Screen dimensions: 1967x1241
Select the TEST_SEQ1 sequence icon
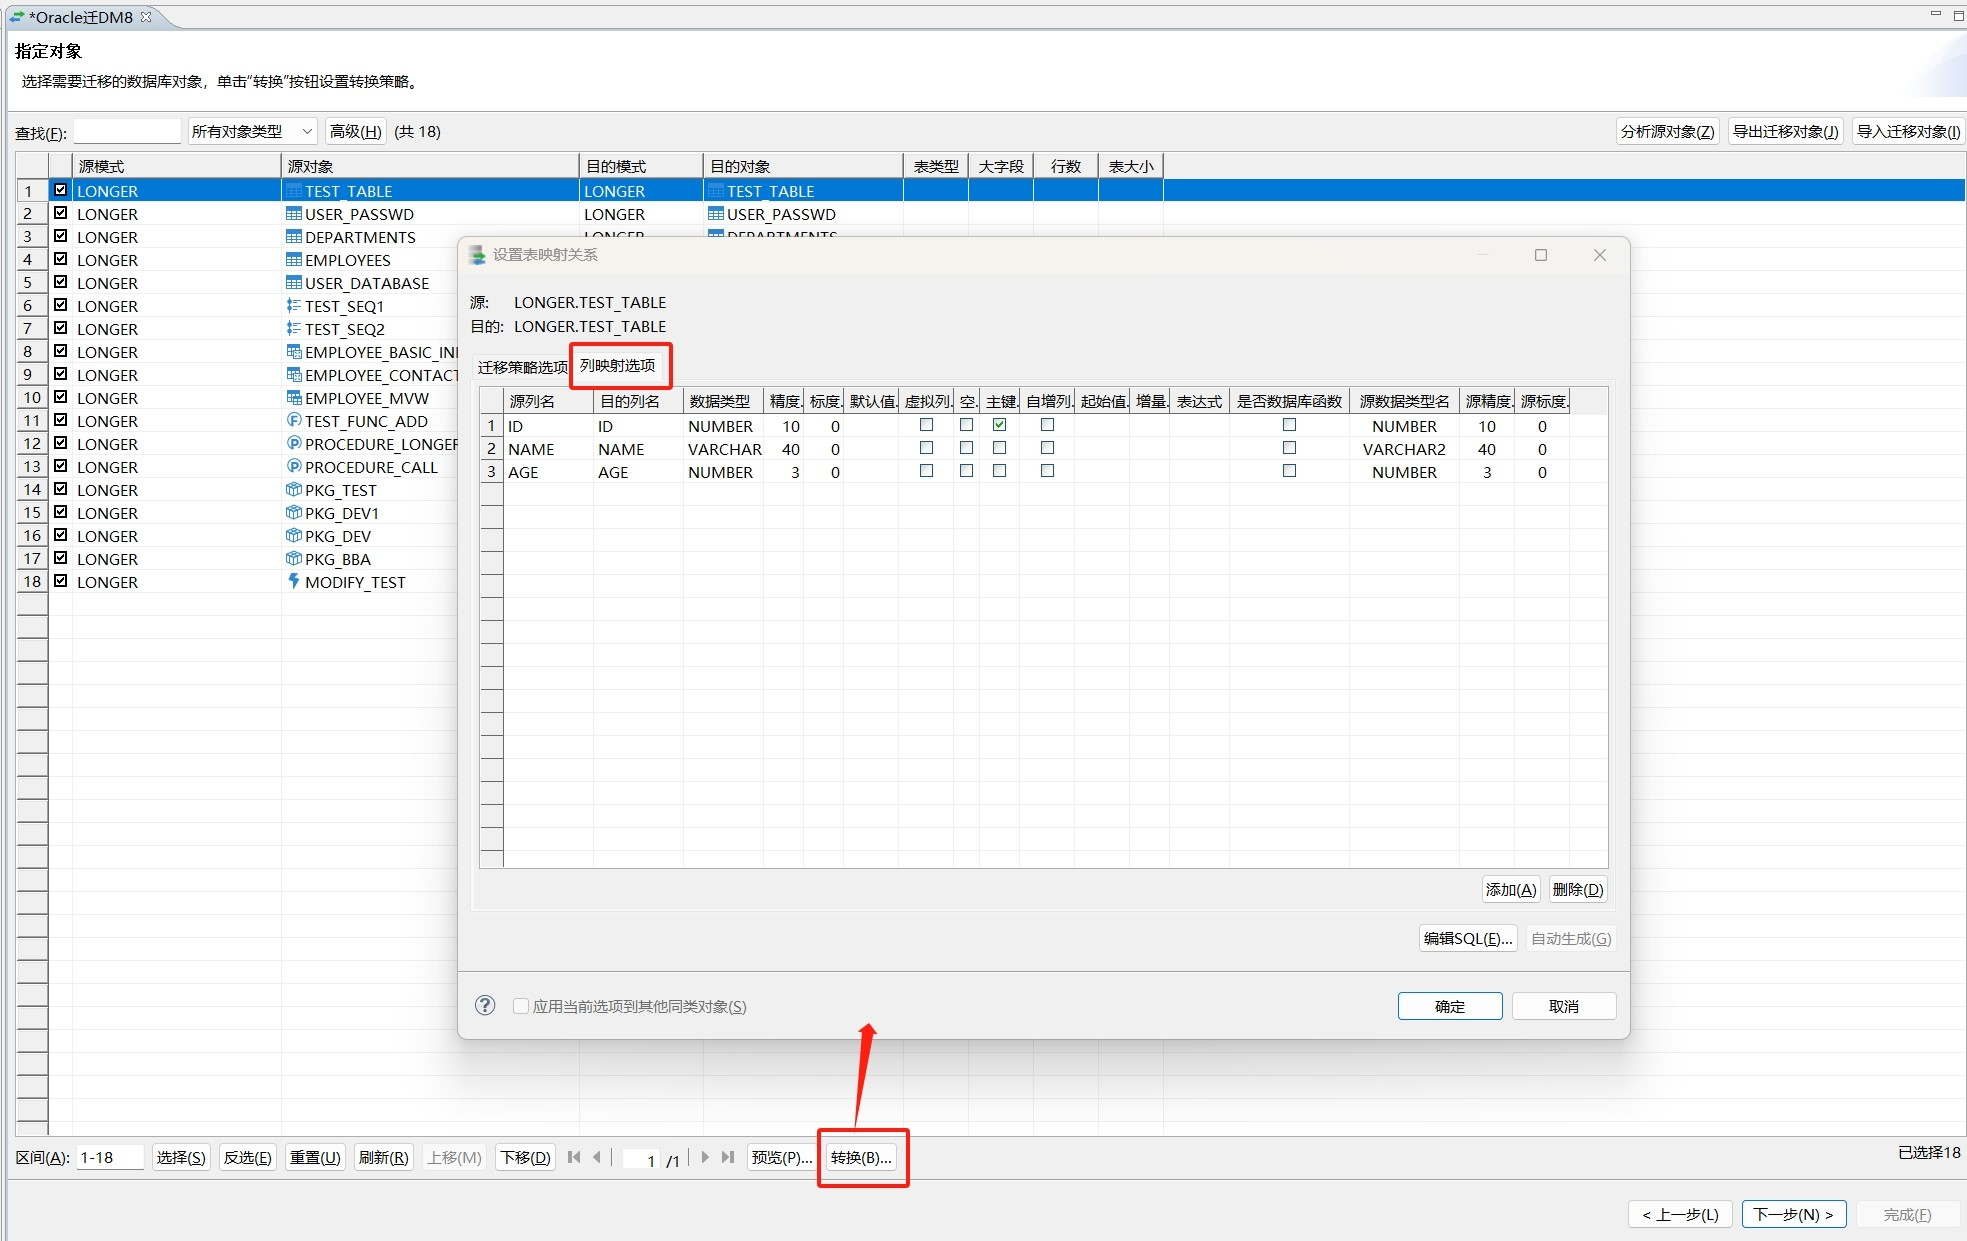pos(294,306)
